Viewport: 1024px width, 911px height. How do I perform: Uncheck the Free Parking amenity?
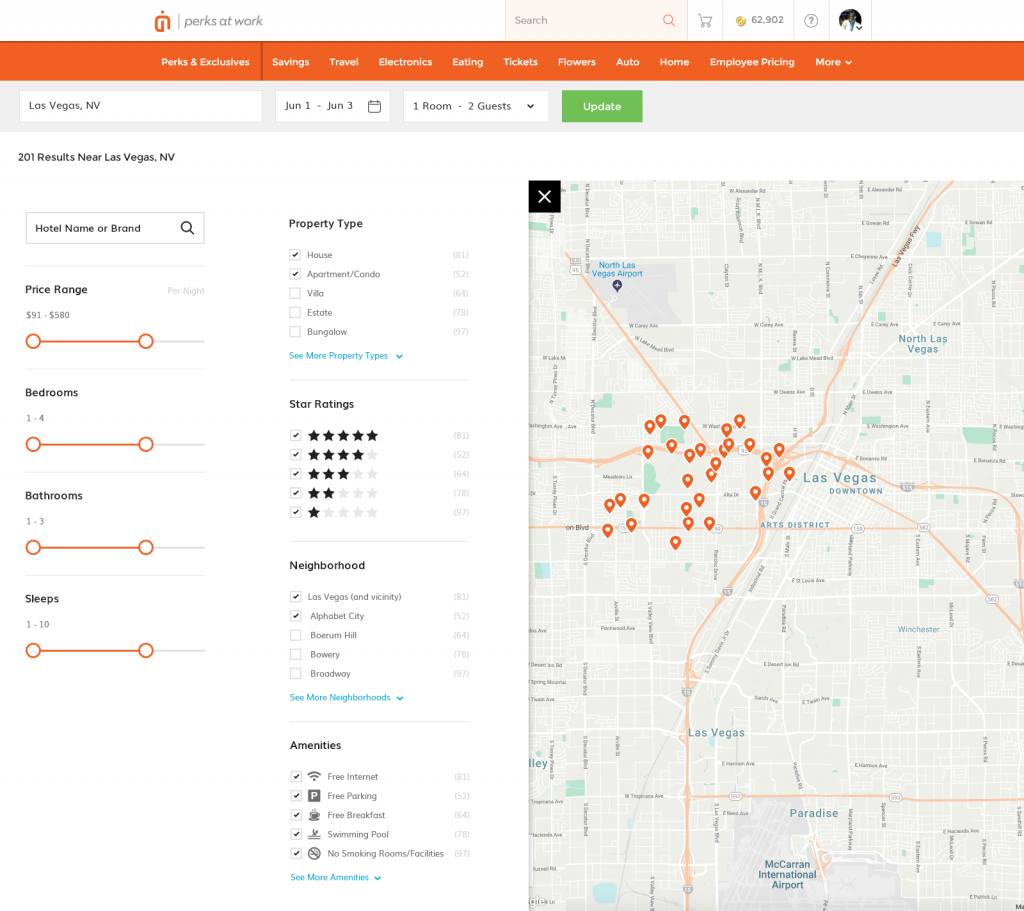tap(296, 796)
